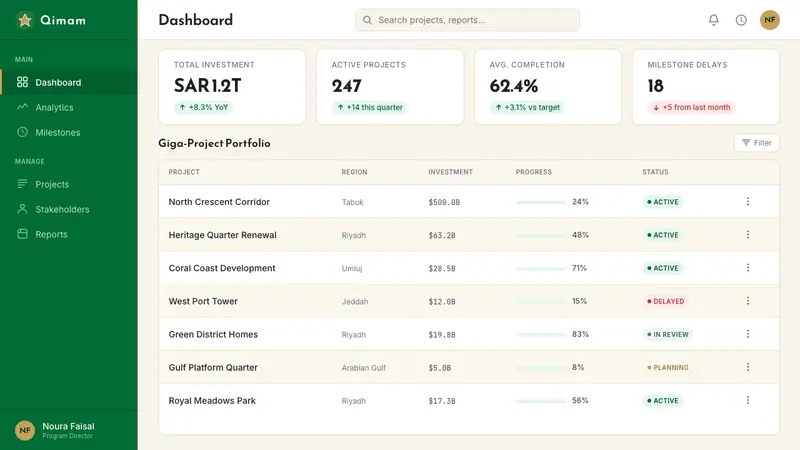Viewport: 800px width, 450px height.
Task: Sort by the PROGRESS column header
Action: pos(534,172)
